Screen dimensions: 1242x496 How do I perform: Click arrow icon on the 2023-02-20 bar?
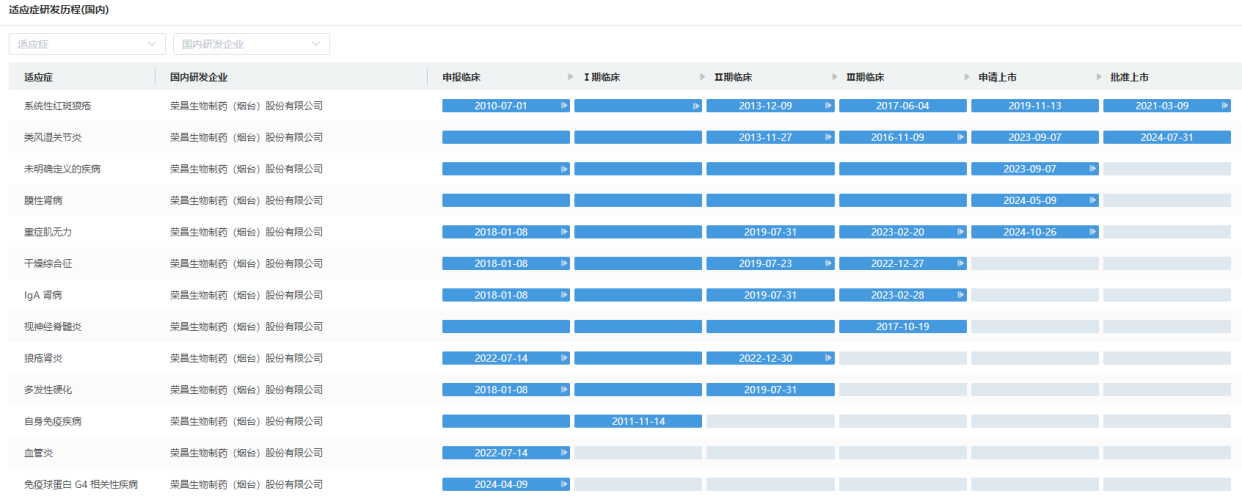[960, 232]
